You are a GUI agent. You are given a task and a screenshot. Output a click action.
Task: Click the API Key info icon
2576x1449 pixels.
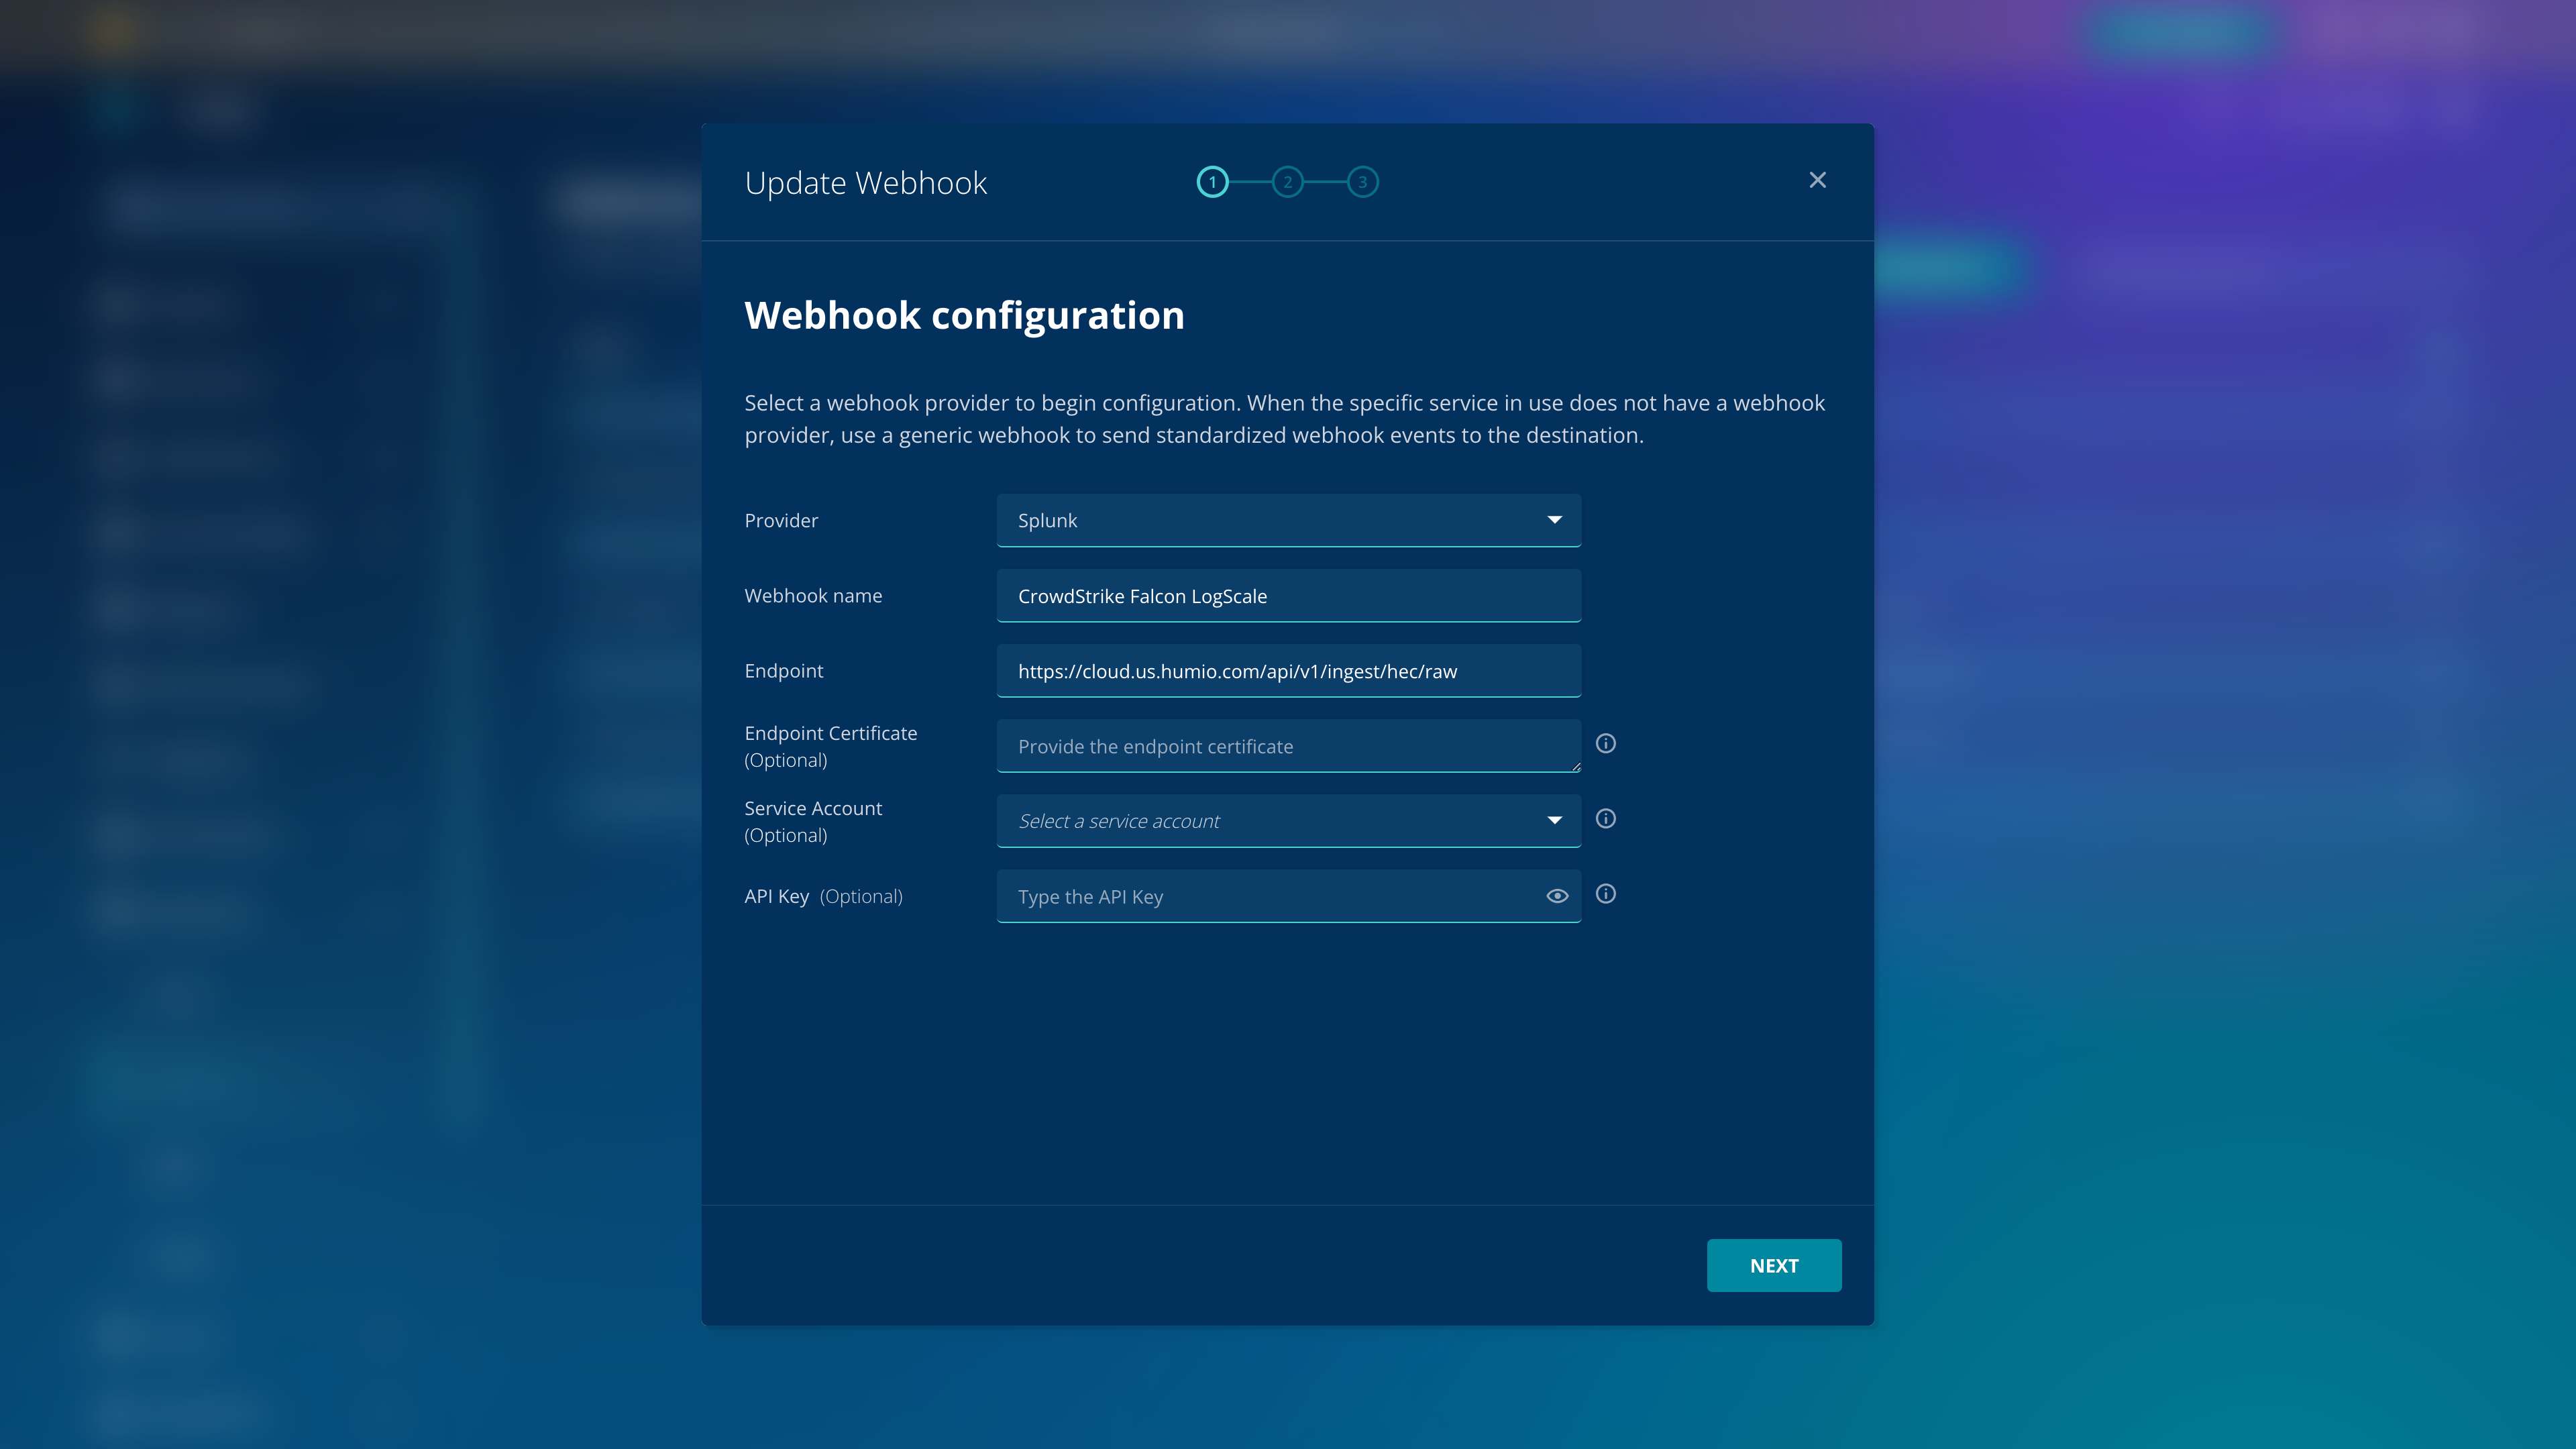click(1605, 894)
